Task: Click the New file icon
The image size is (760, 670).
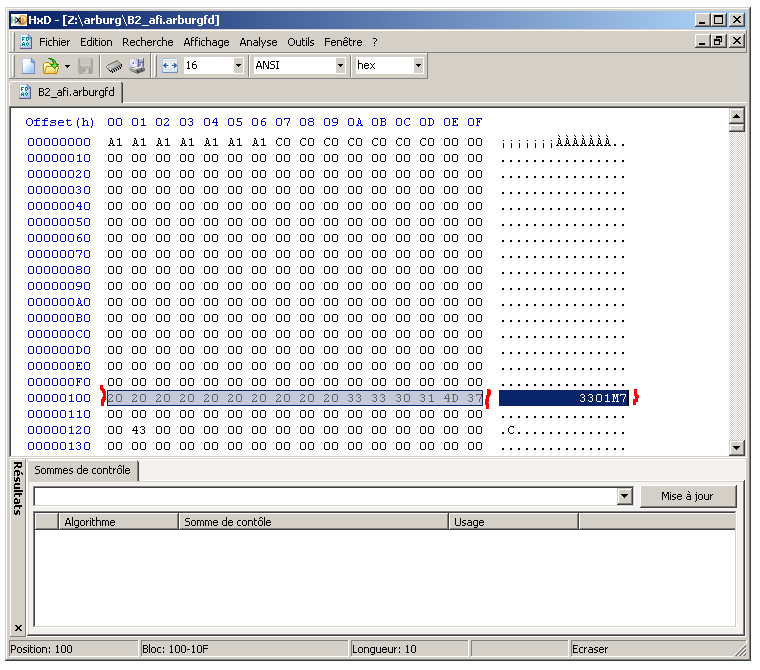Action: click(29, 65)
